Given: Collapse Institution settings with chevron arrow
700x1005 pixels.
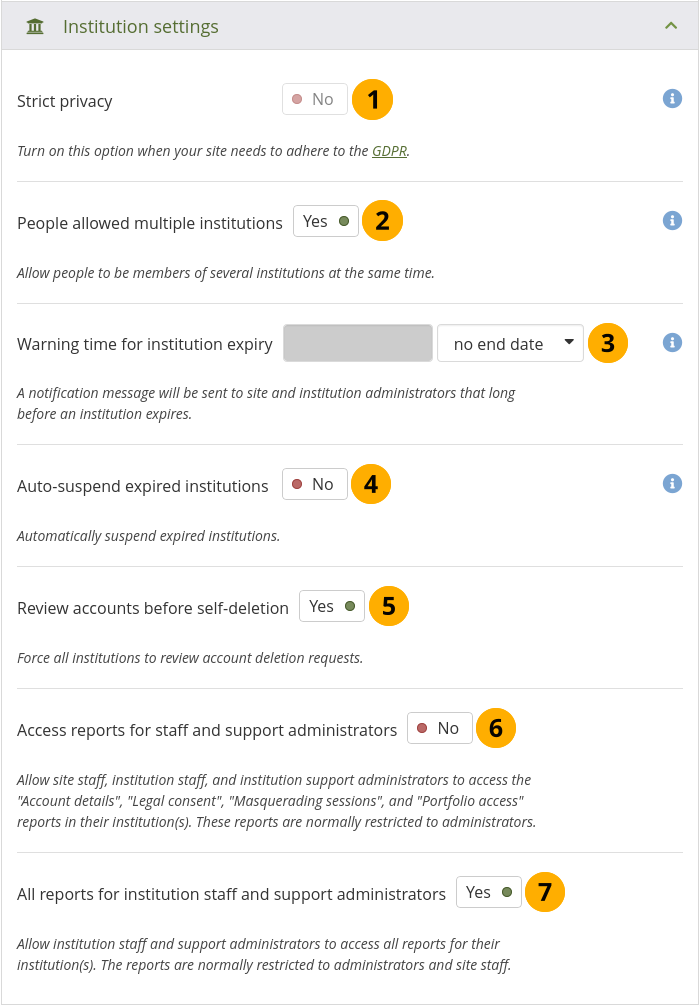Looking at the screenshot, I should pos(671,27).
